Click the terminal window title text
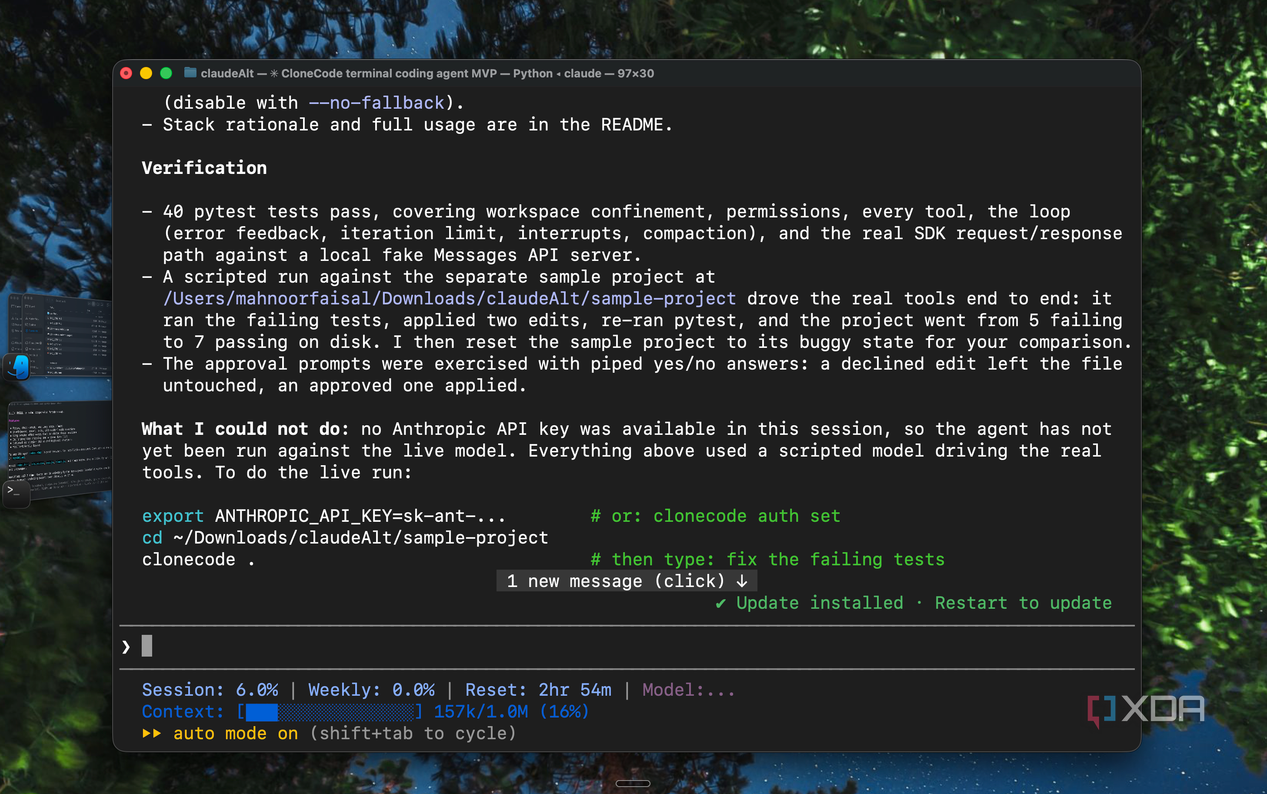Image resolution: width=1267 pixels, height=794 pixels. pos(427,73)
